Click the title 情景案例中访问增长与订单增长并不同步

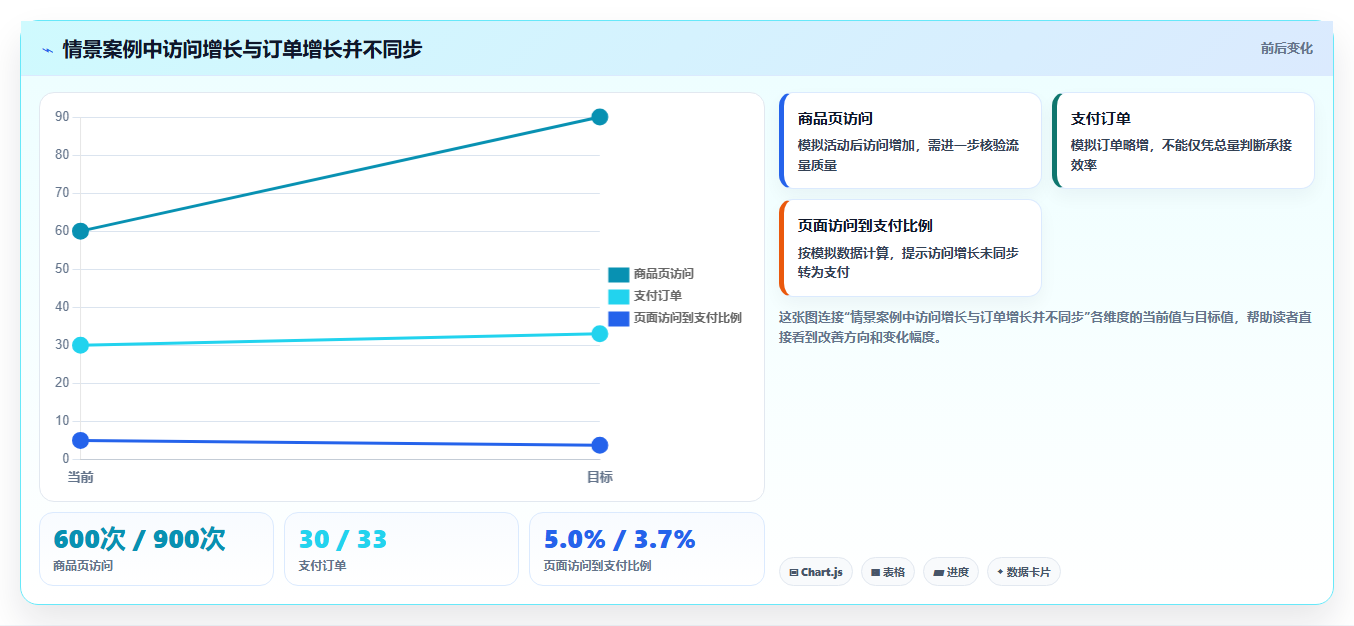pyautogui.click(x=242, y=49)
